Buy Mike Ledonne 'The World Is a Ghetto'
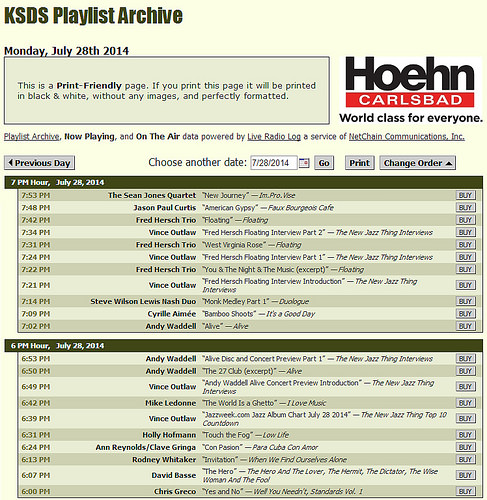The image size is (487, 500). 465,403
